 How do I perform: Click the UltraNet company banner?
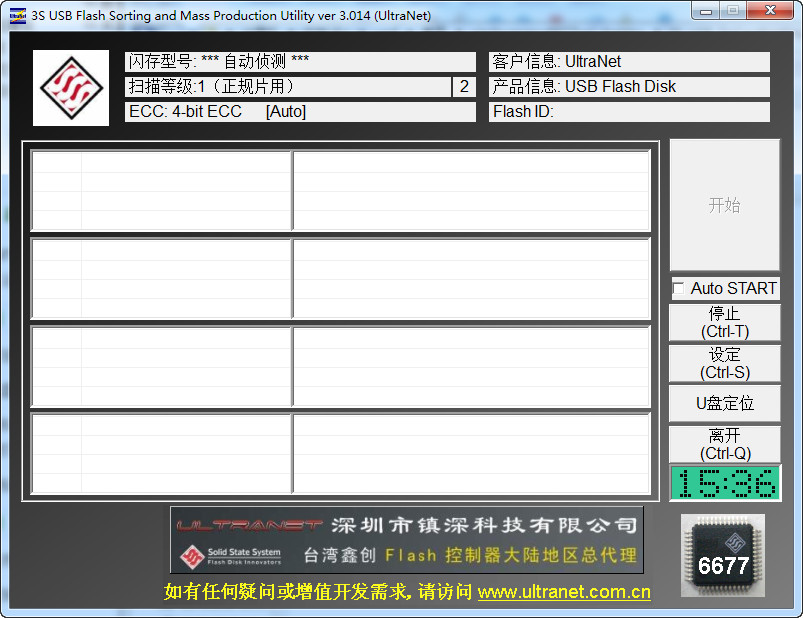click(x=407, y=540)
